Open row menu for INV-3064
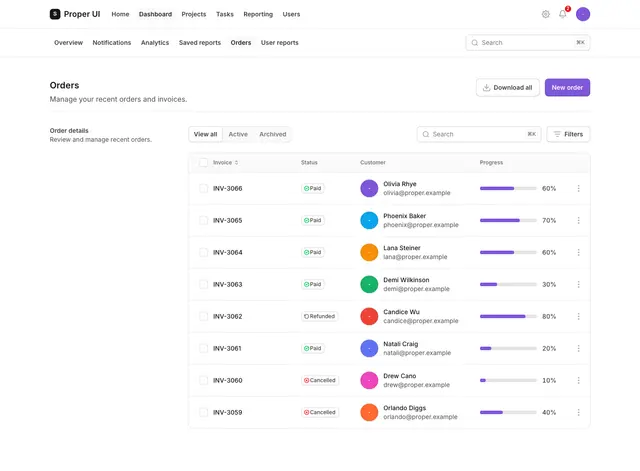 (x=578, y=253)
